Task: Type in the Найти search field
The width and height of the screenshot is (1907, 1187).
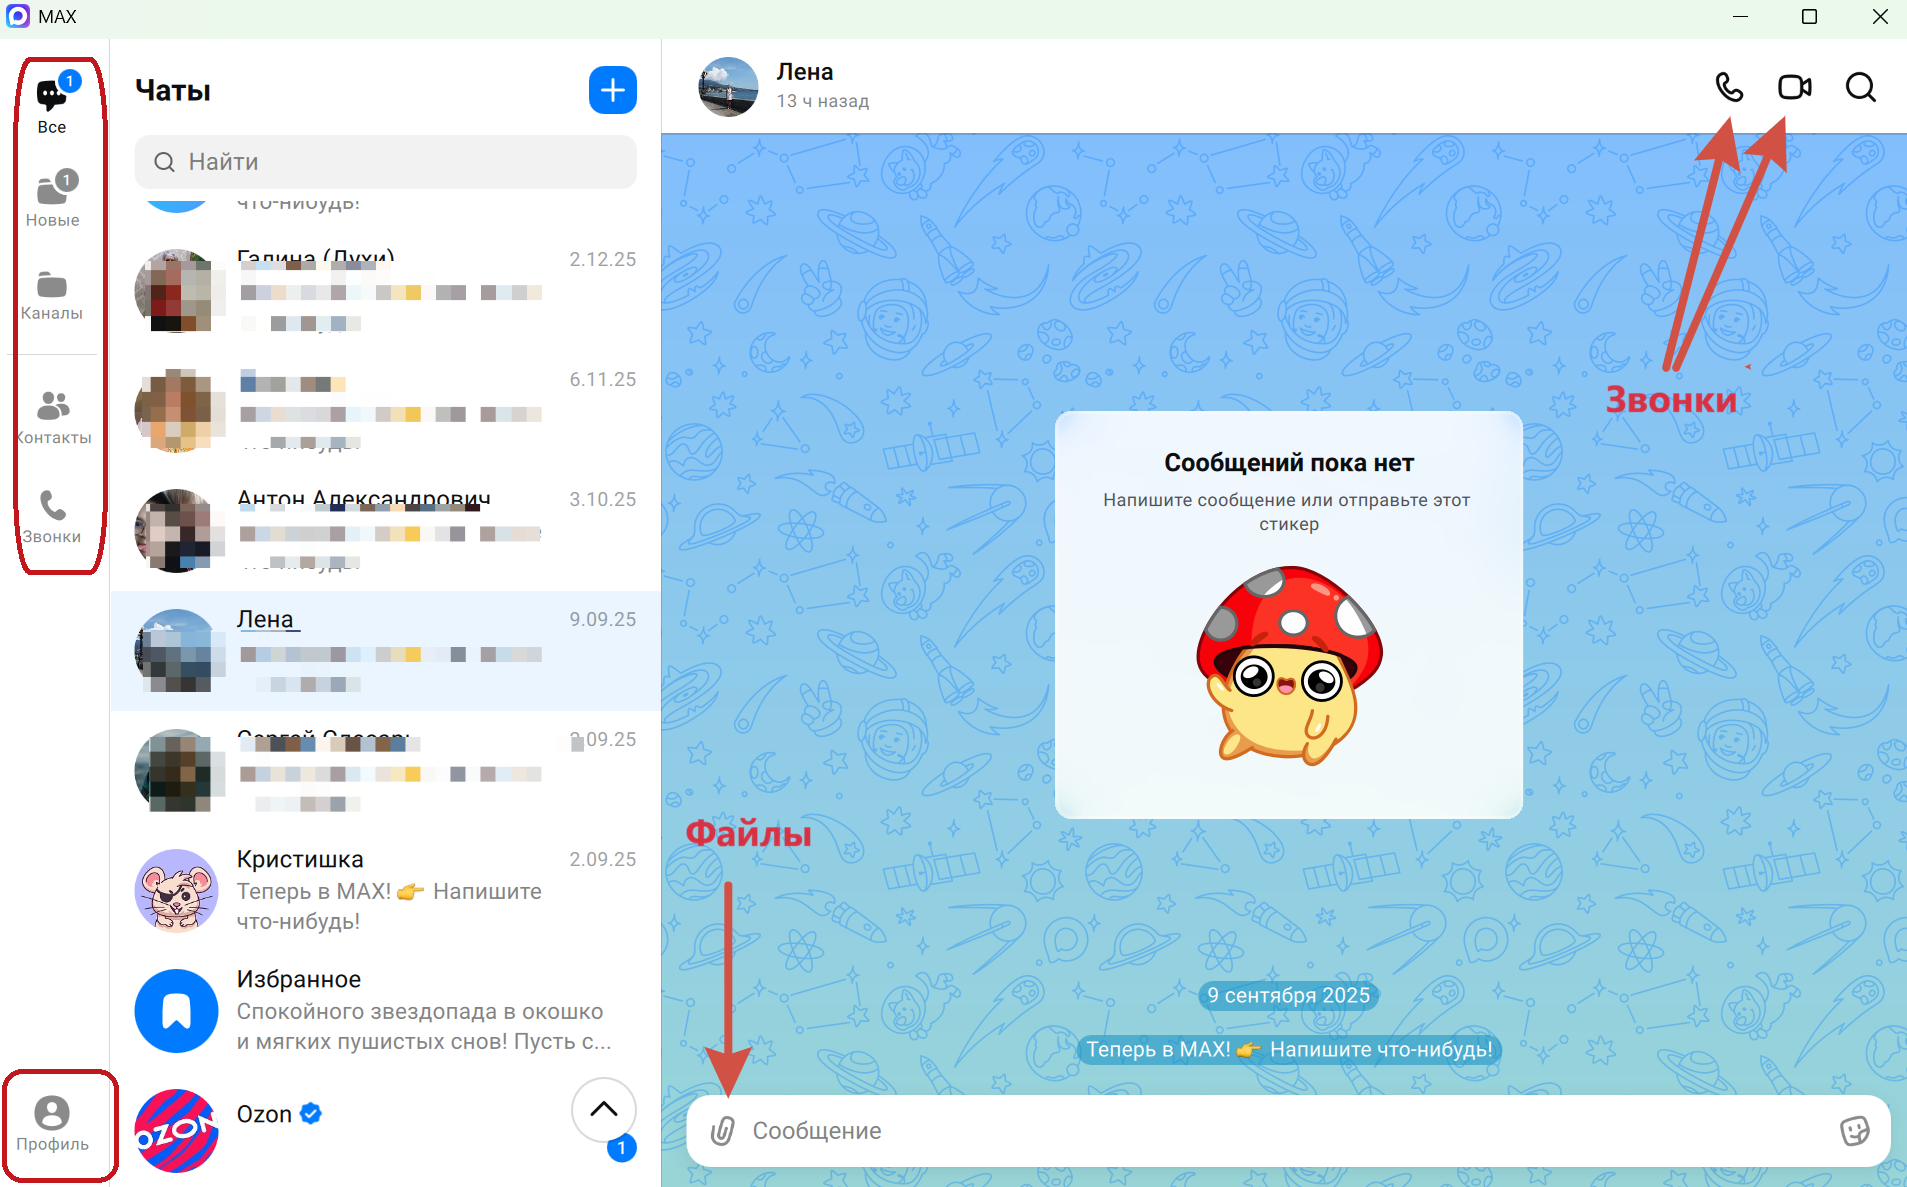Action: click(400, 162)
